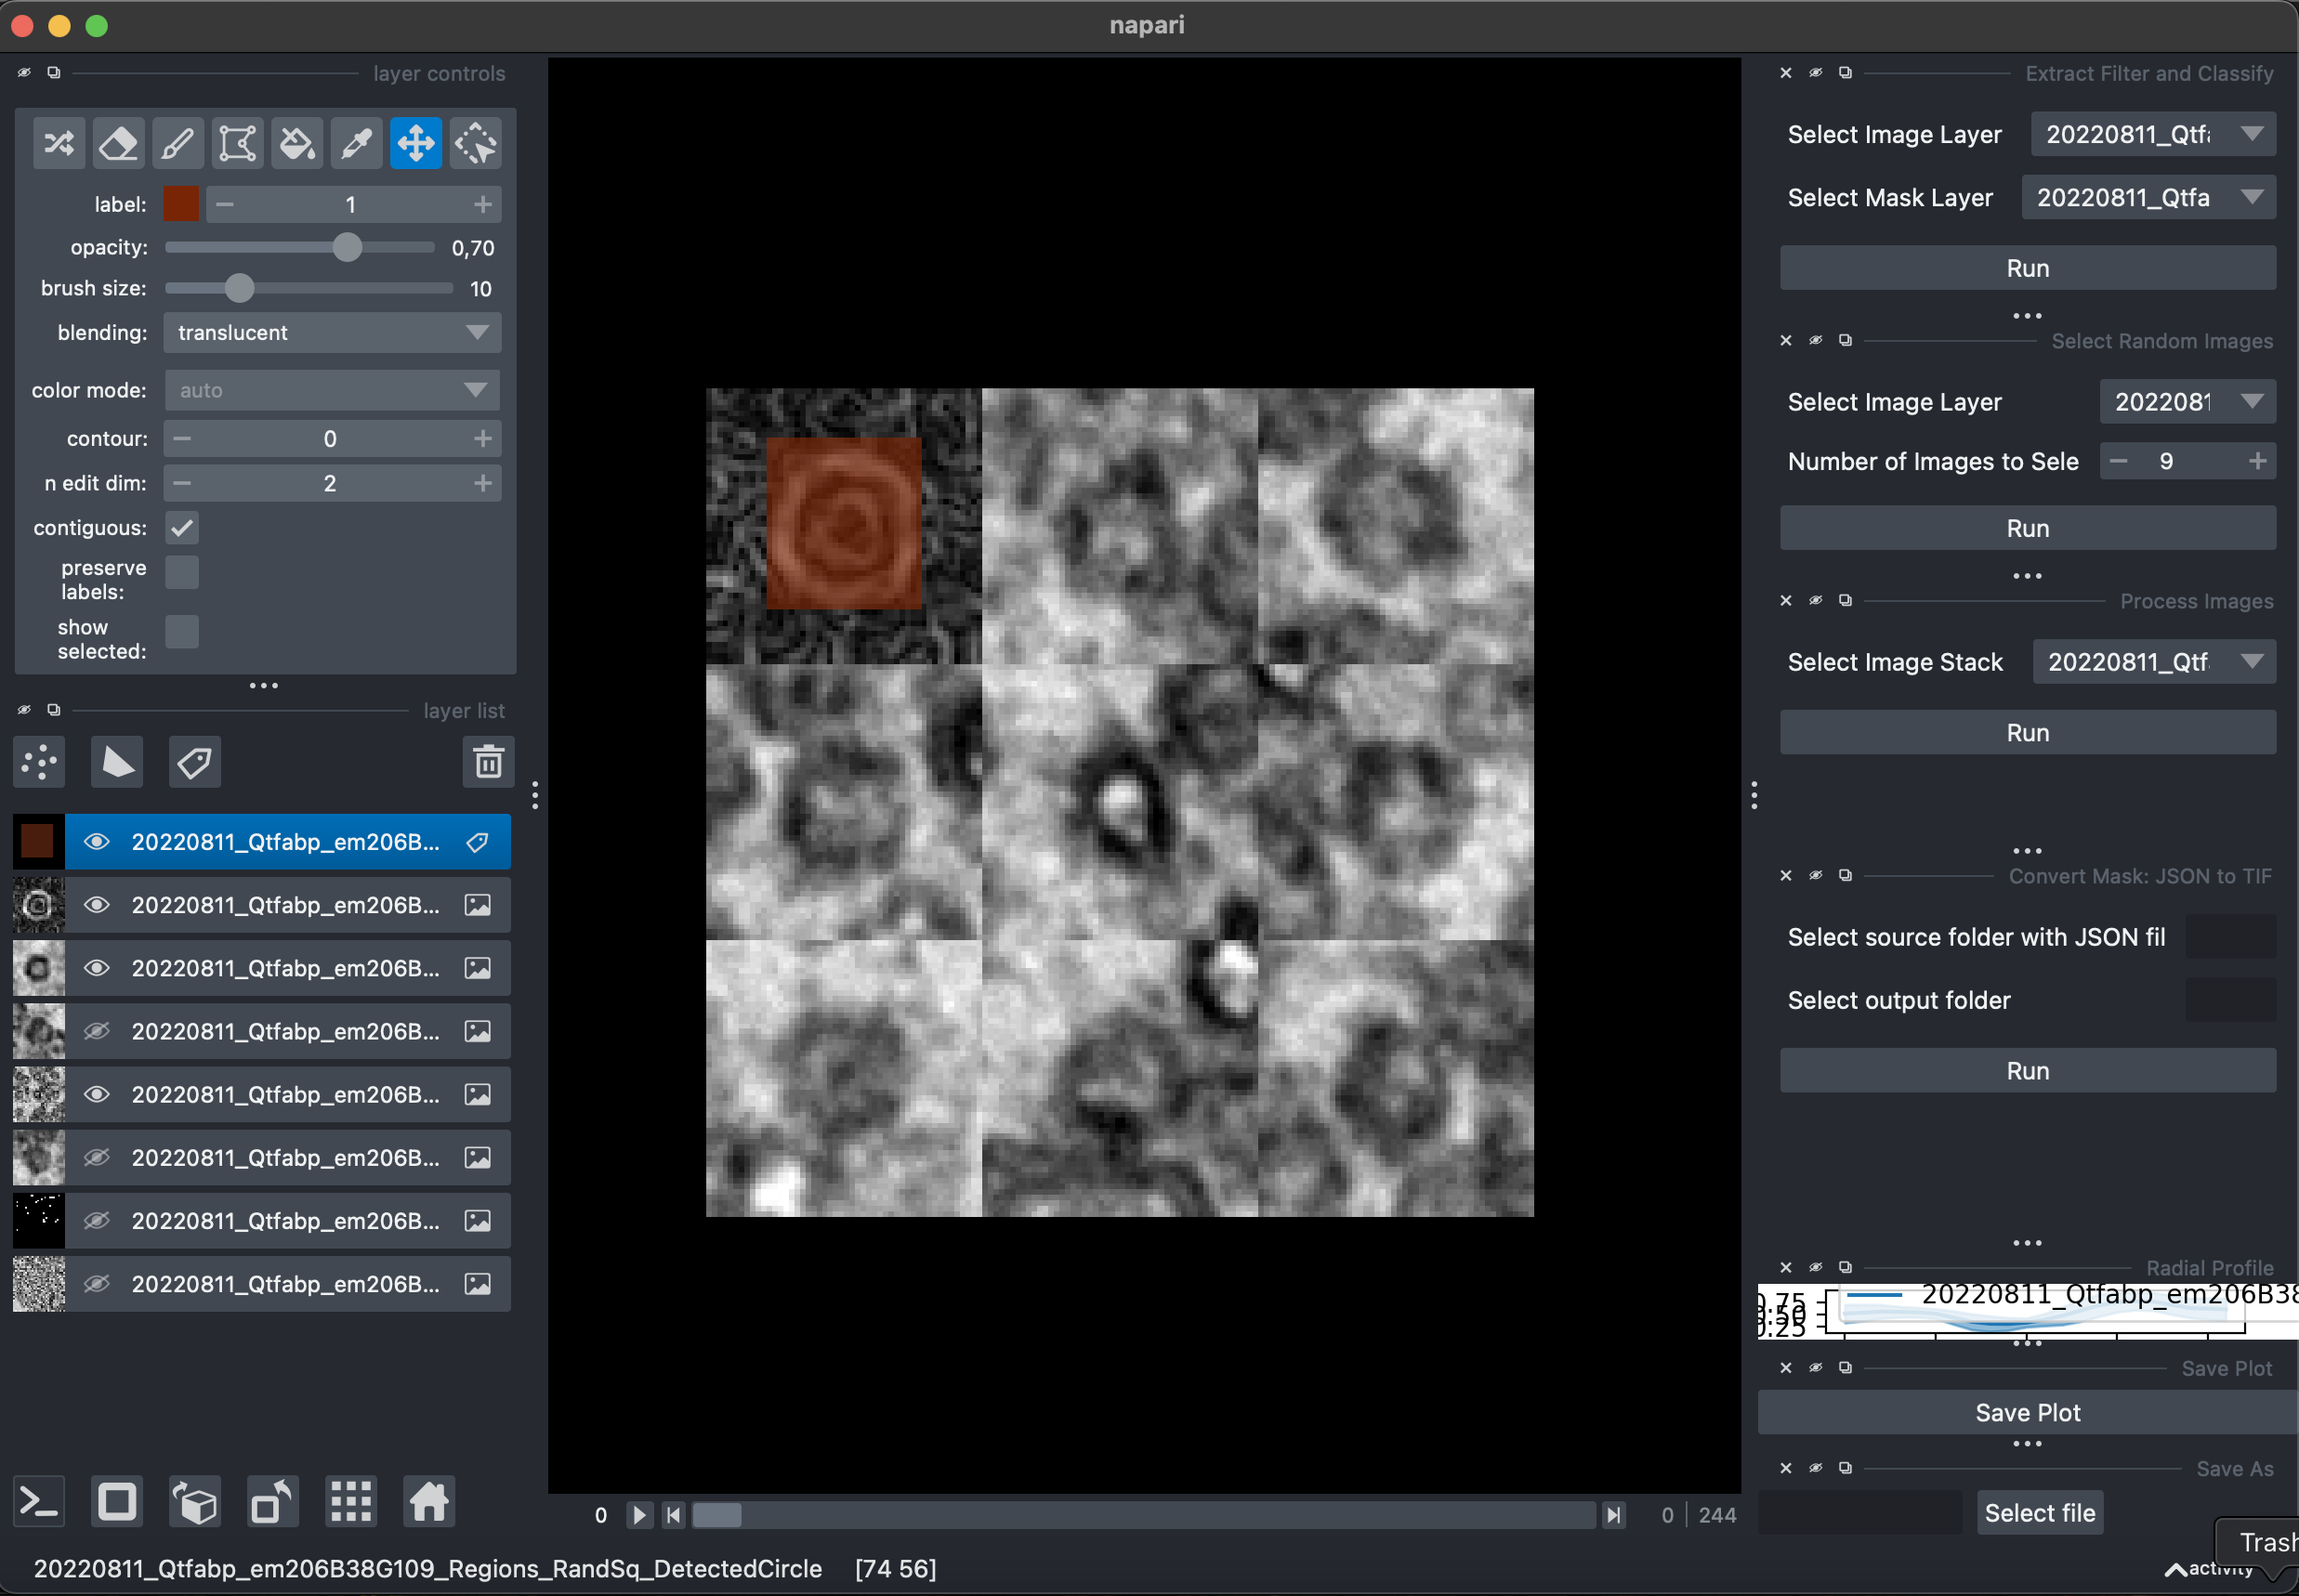The height and width of the screenshot is (1596, 2299).
Task: Show the last layer in the list
Action: (96, 1284)
